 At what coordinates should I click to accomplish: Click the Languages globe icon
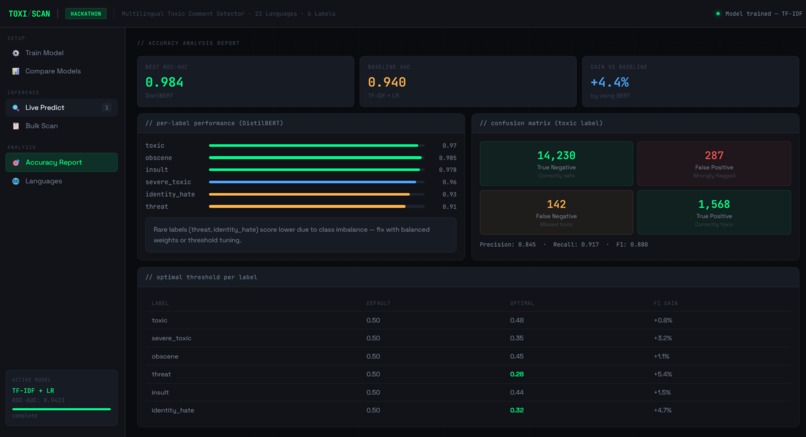click(x=15, y=181)
